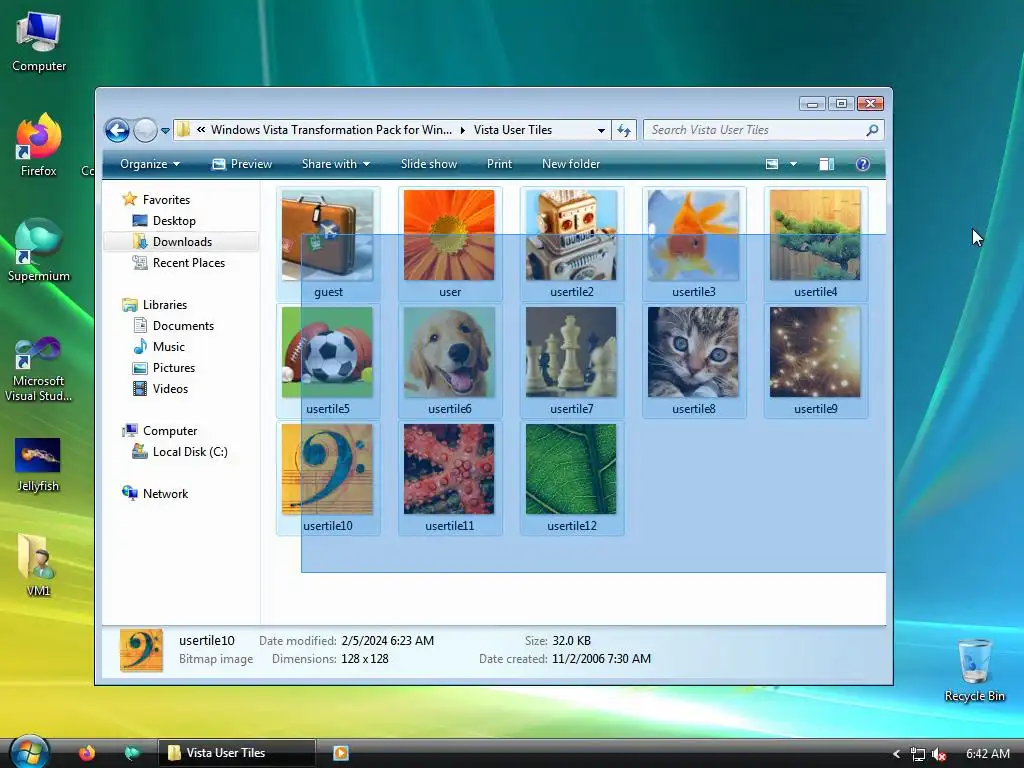Select the usertile2 robot image

coord(571,236)
